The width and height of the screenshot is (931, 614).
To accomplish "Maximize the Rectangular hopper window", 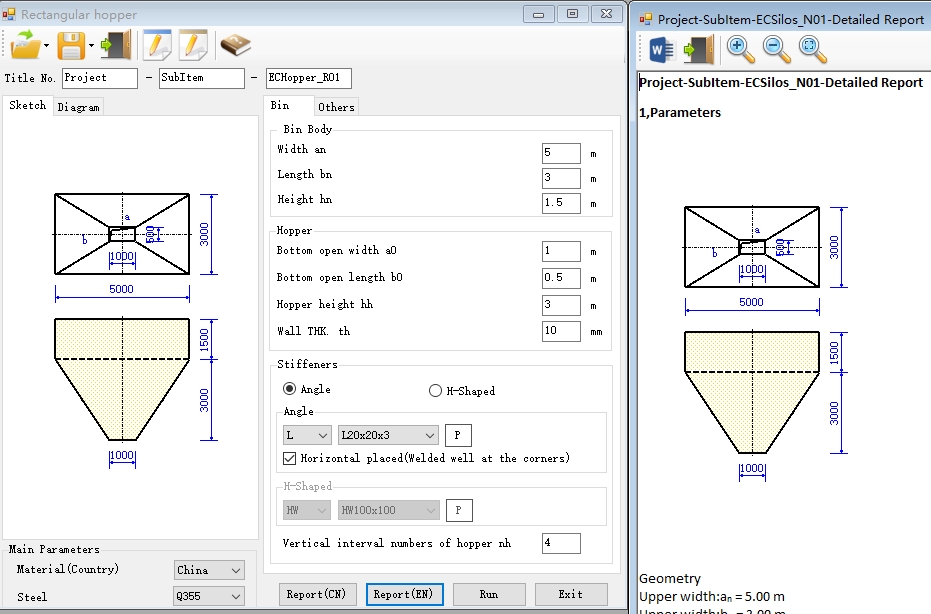I will [x=572, y=14].
